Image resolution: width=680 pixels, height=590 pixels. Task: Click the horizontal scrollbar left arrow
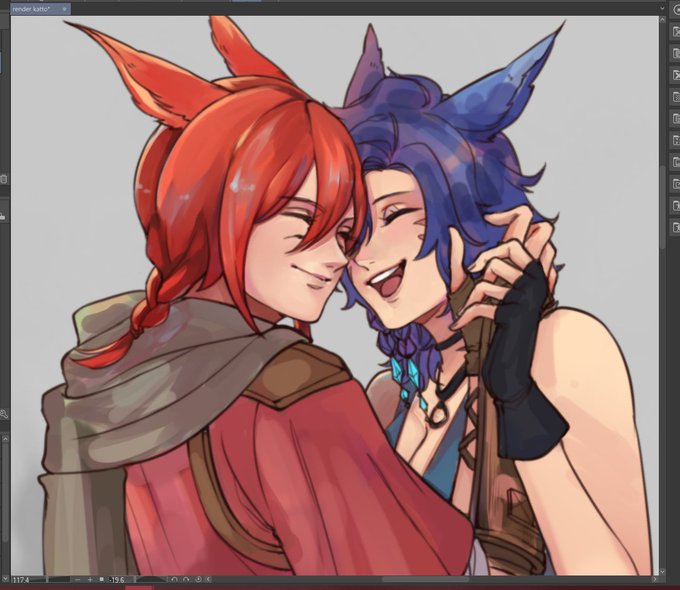click(x=209, y=580)
